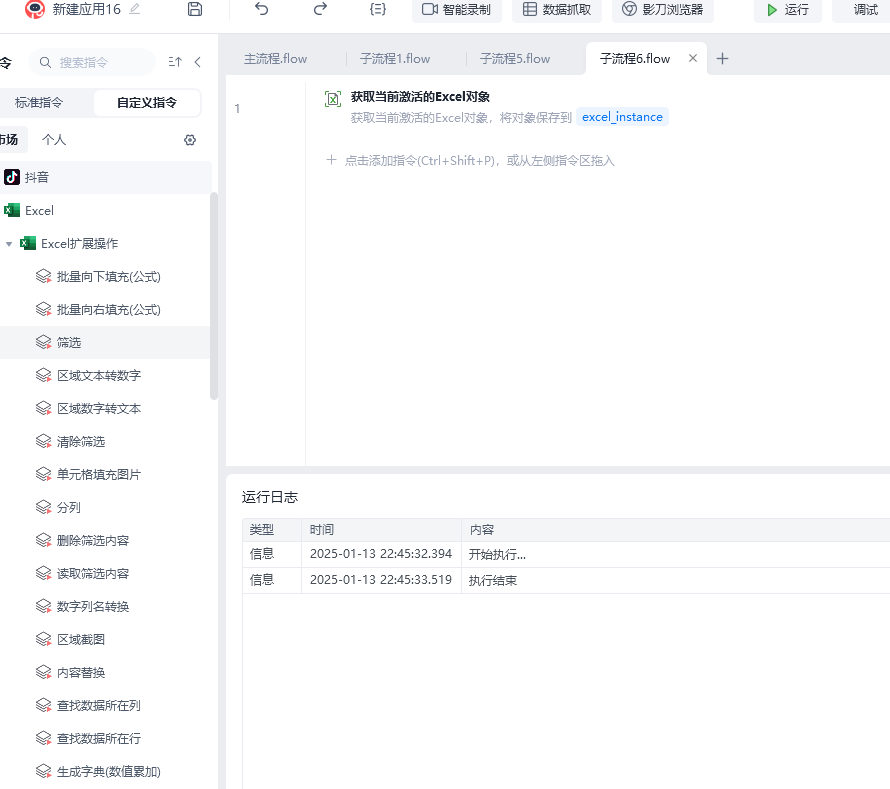Open the variables {=} icon
Screen dimensions: 890x789
click(x=377, y=9)
